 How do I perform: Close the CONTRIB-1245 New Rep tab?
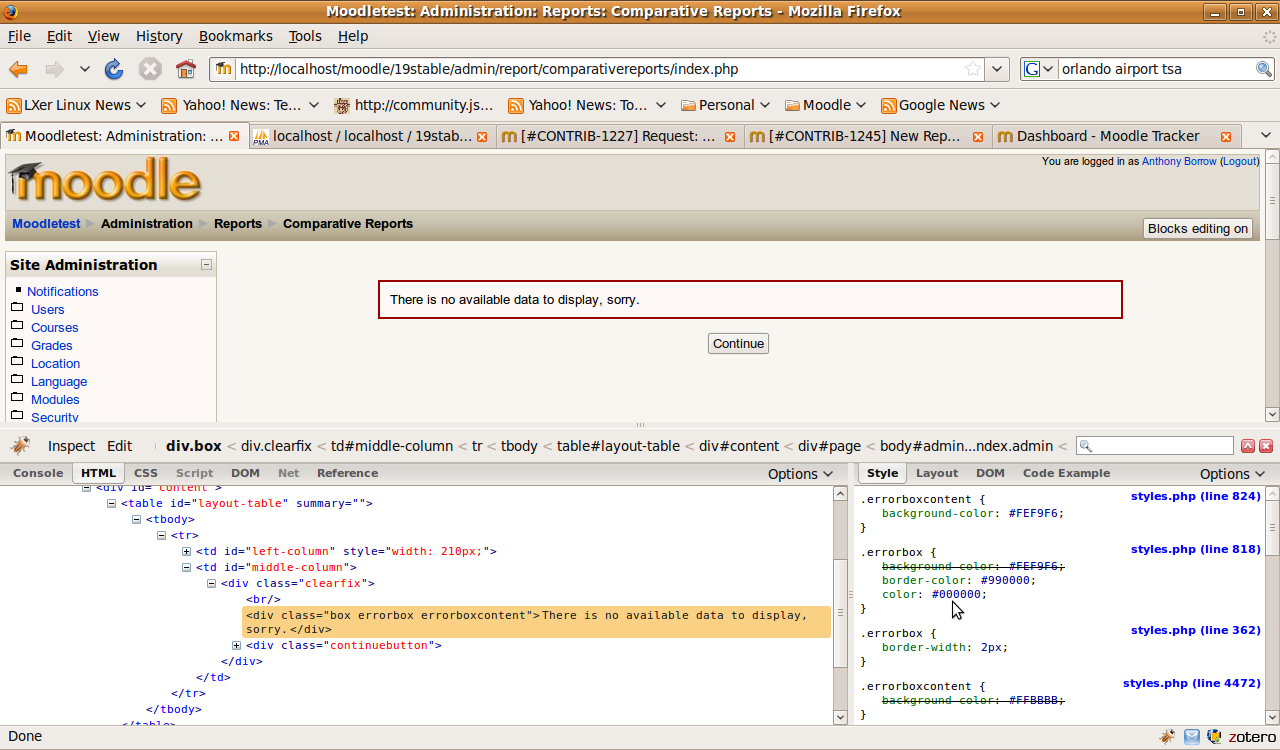978,136
